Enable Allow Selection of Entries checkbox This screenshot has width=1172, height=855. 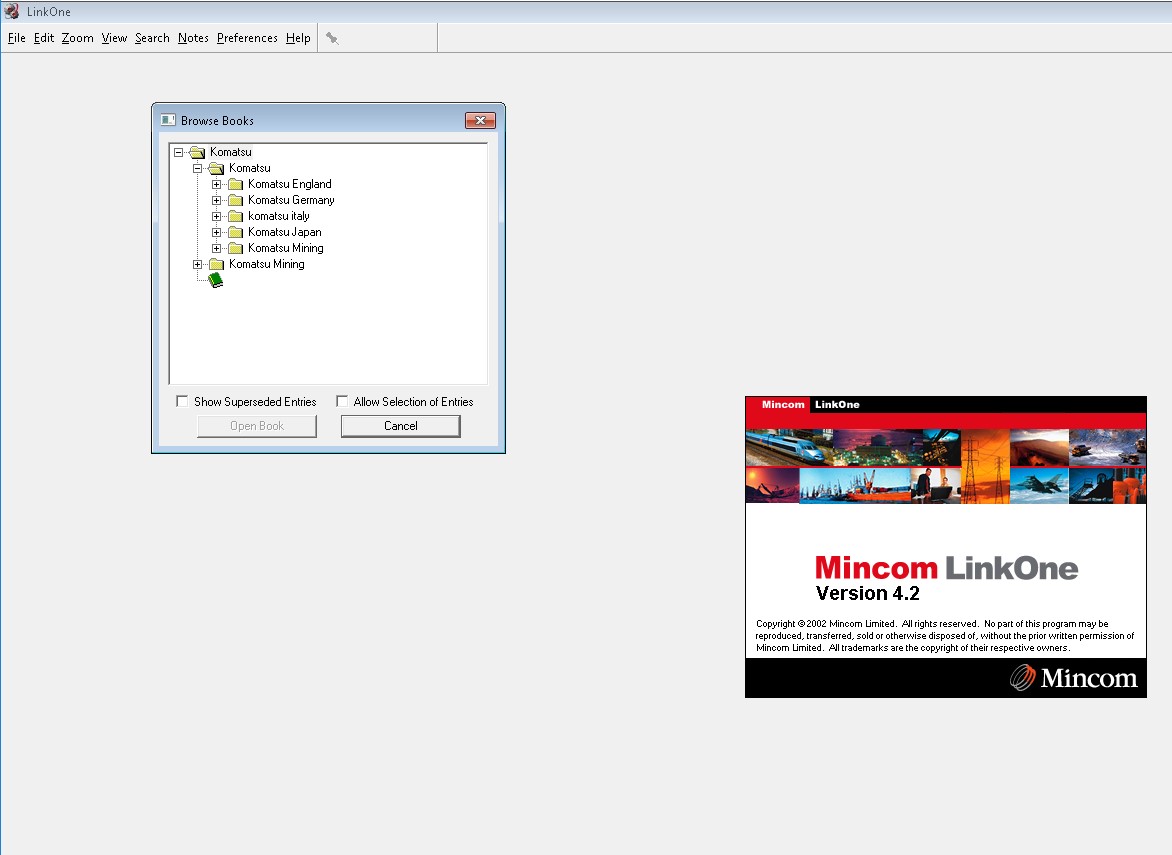342,401
